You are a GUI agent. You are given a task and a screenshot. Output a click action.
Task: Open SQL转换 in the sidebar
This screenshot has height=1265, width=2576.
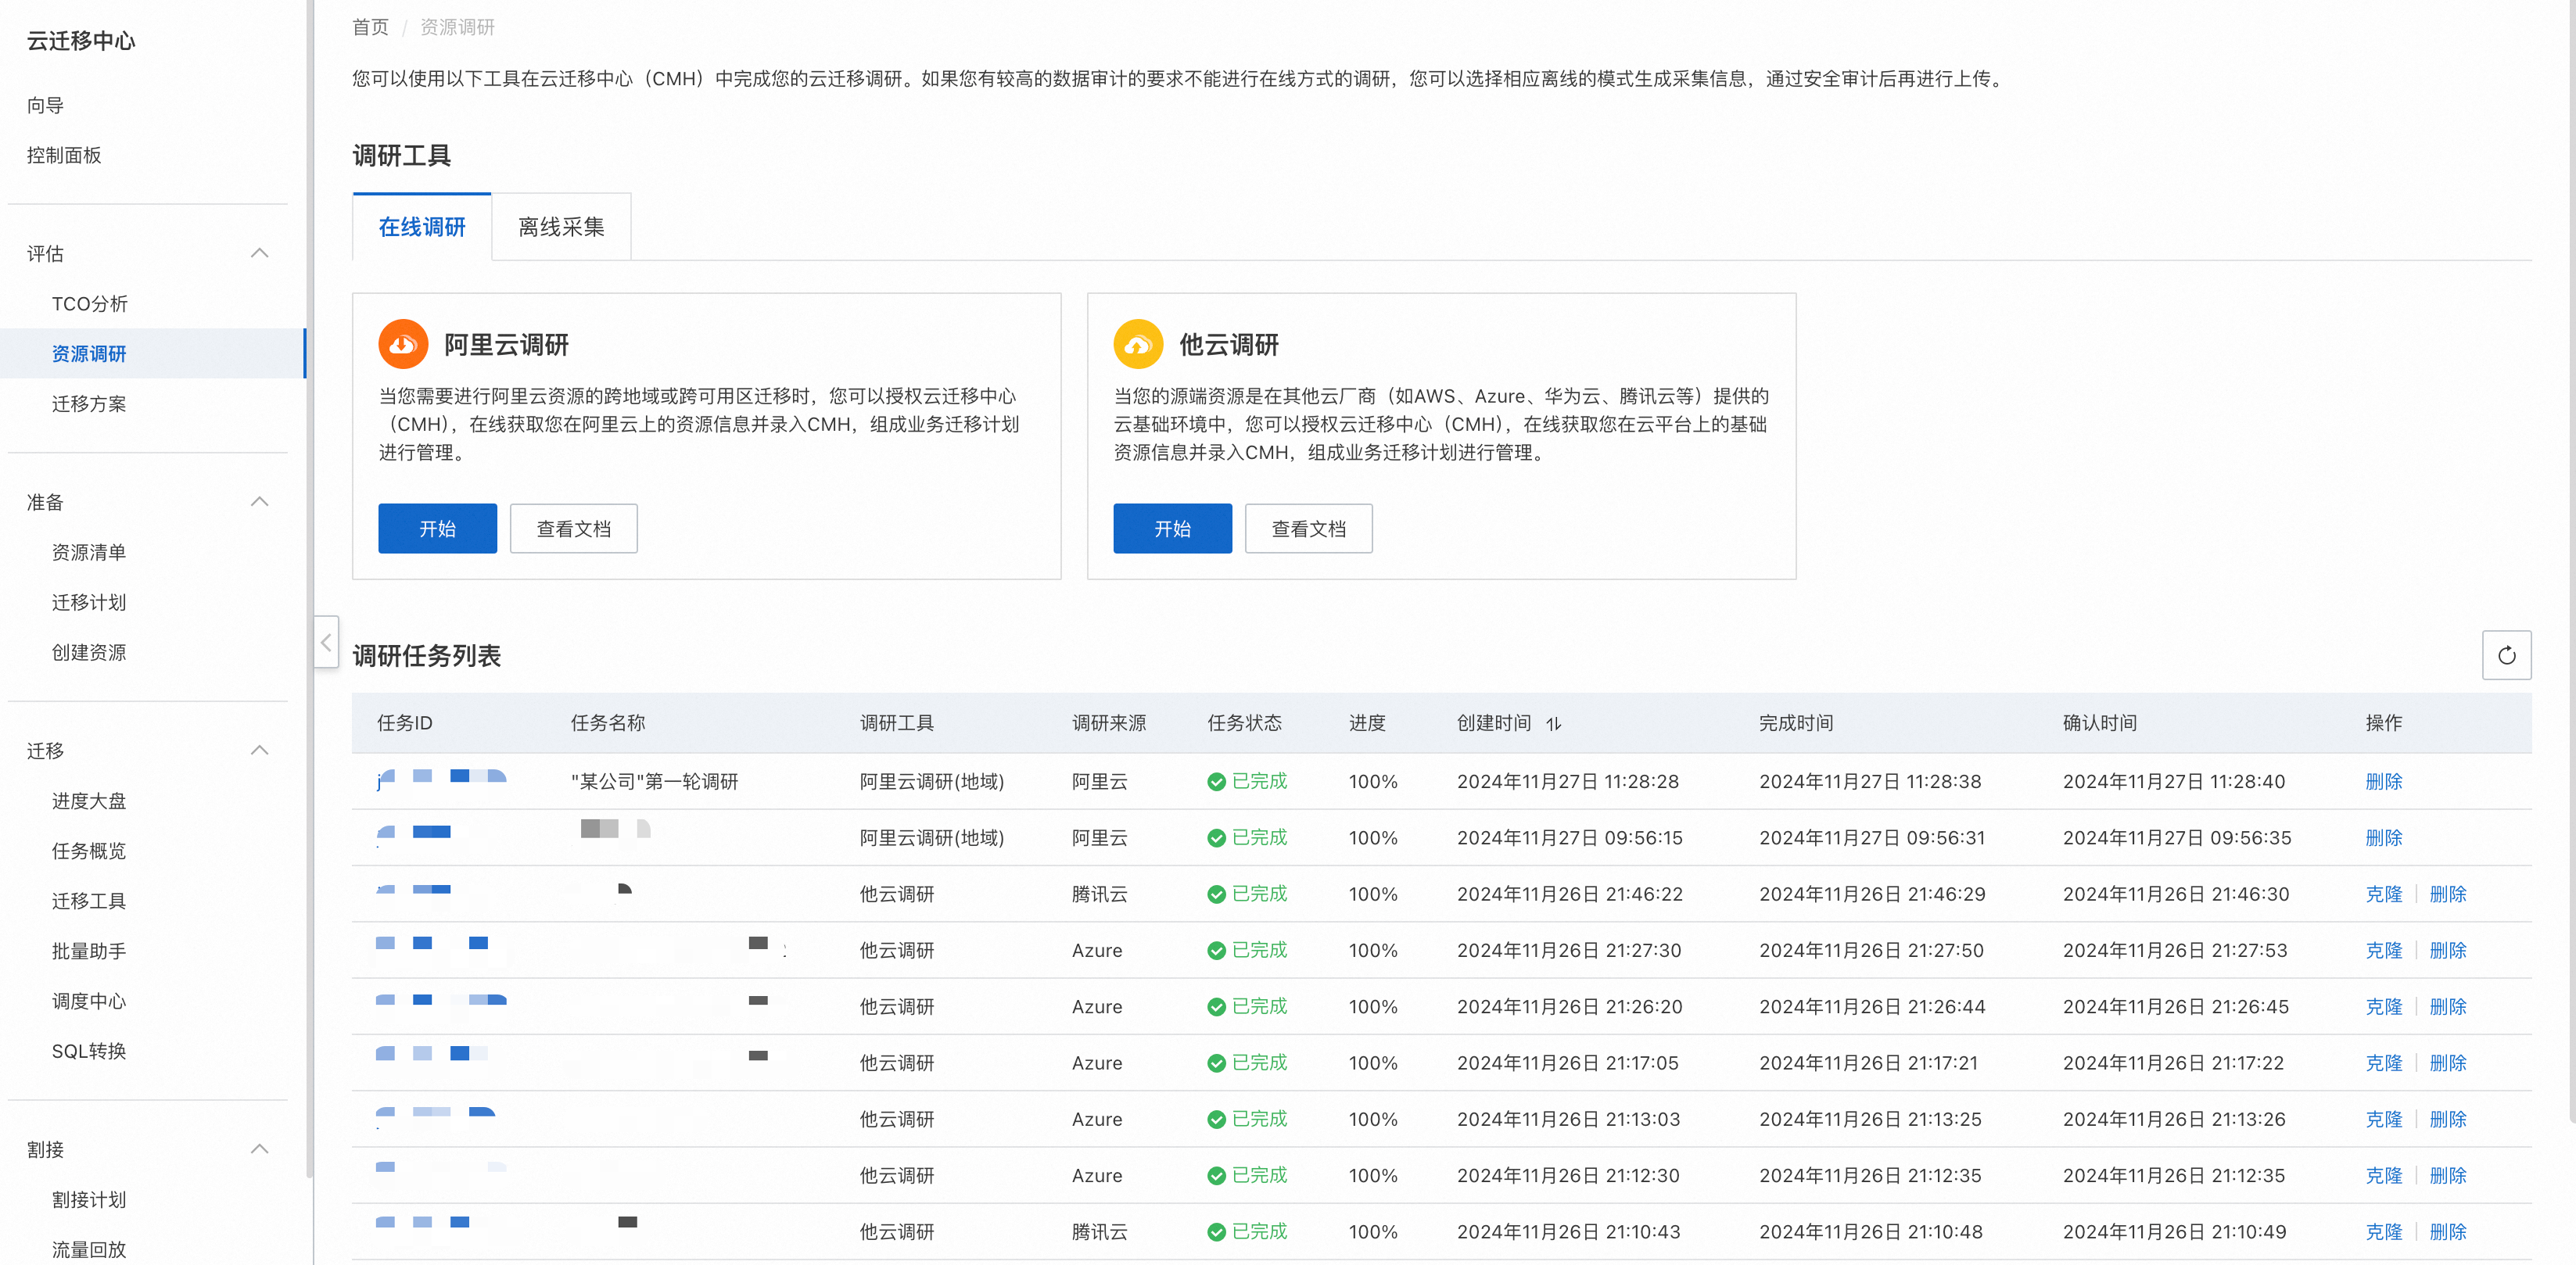[x=89, y=1050]
